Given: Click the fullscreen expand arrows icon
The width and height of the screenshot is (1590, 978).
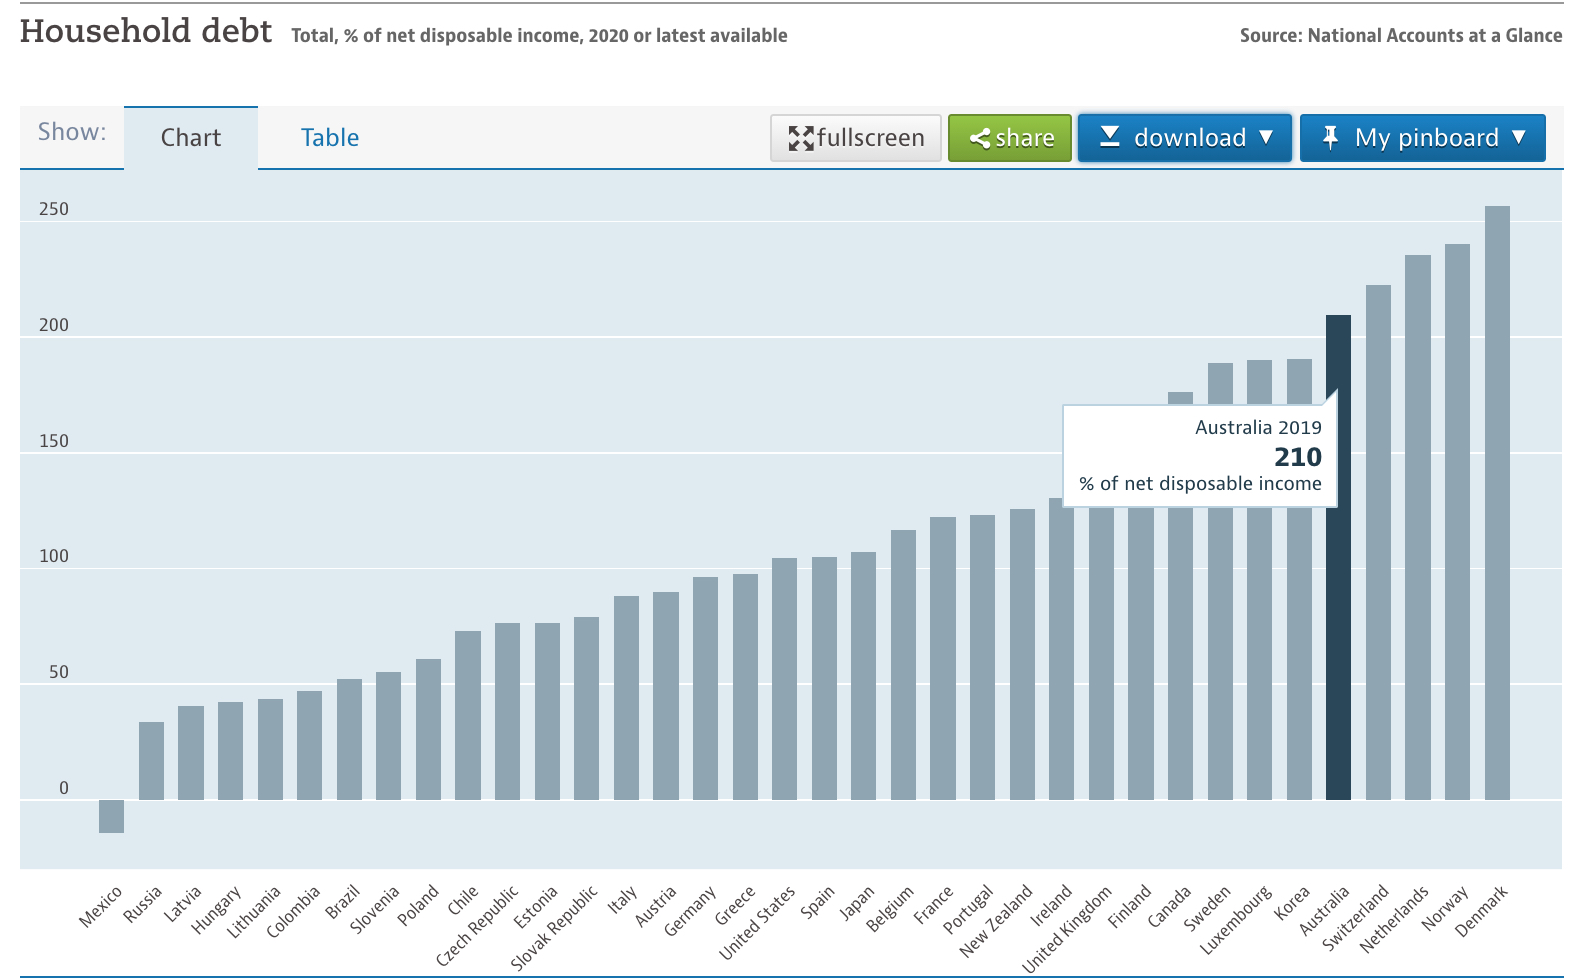Looking at the screenshot, I should pos(801,138).
